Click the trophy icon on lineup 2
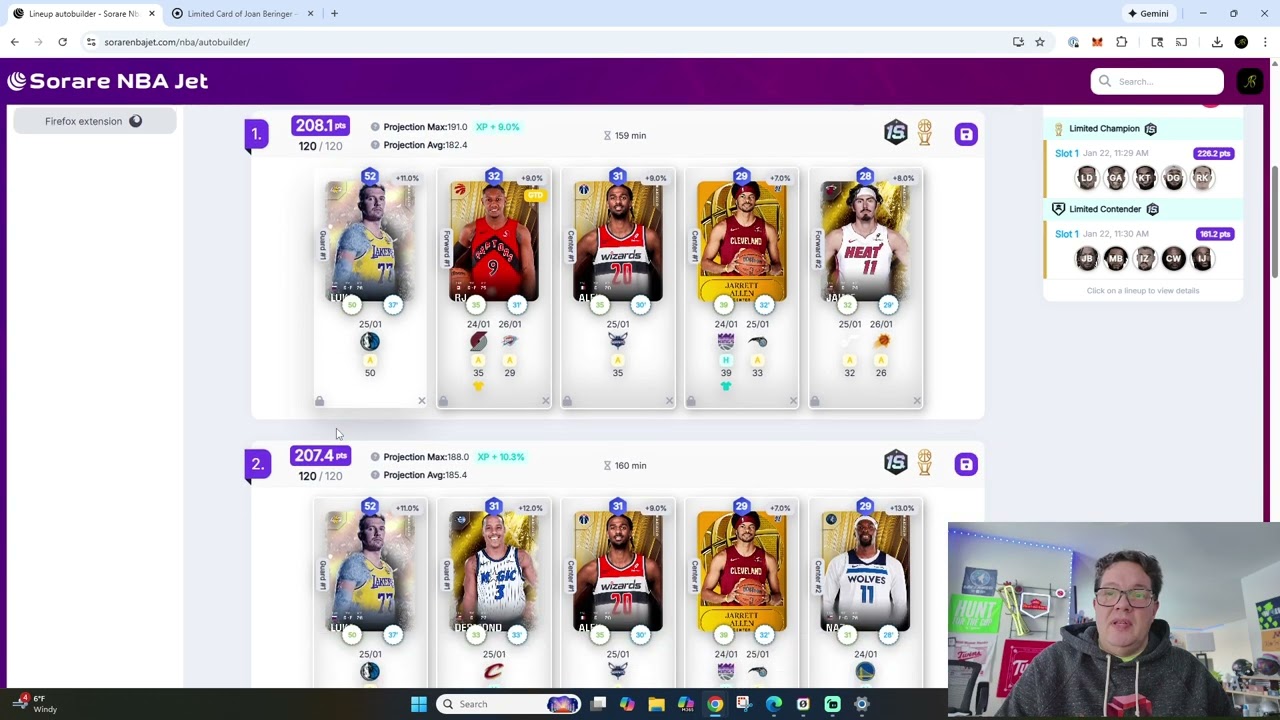The height and width of the screenshot is (720, 1280). tap(924, 462)
